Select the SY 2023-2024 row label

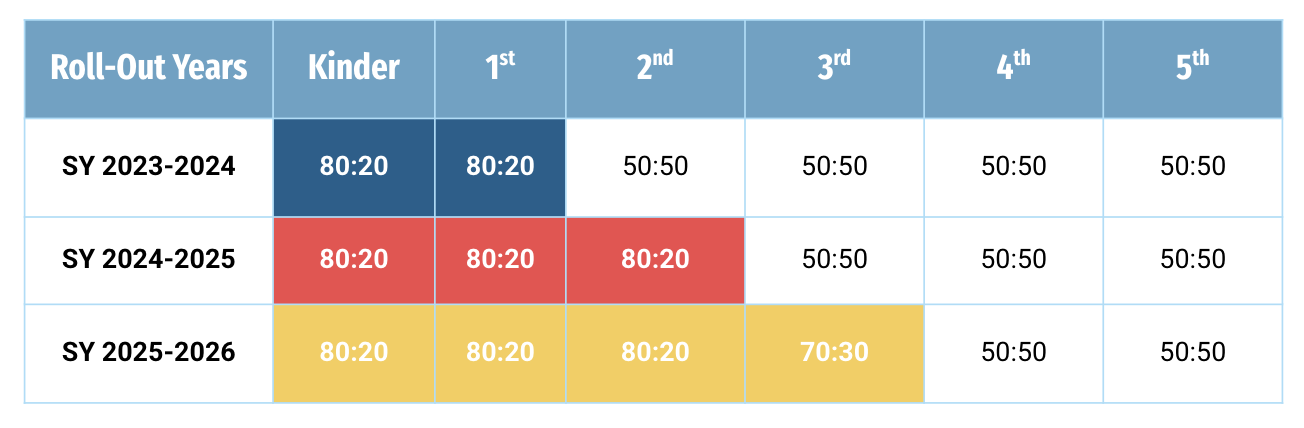(148, 166)
